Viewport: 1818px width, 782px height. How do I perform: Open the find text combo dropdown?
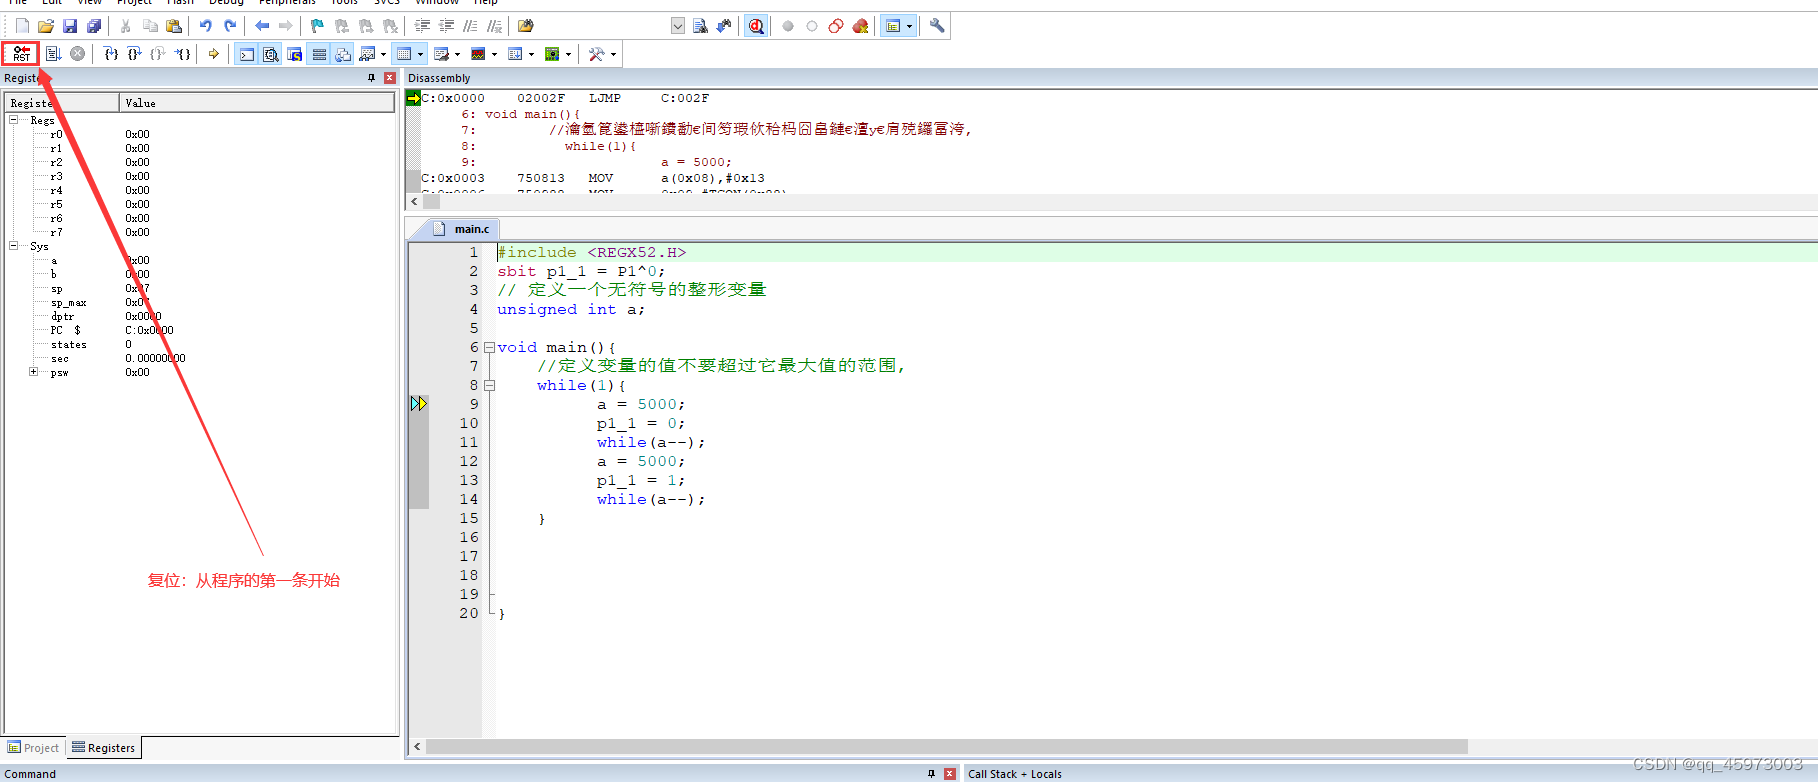[677, 26]
